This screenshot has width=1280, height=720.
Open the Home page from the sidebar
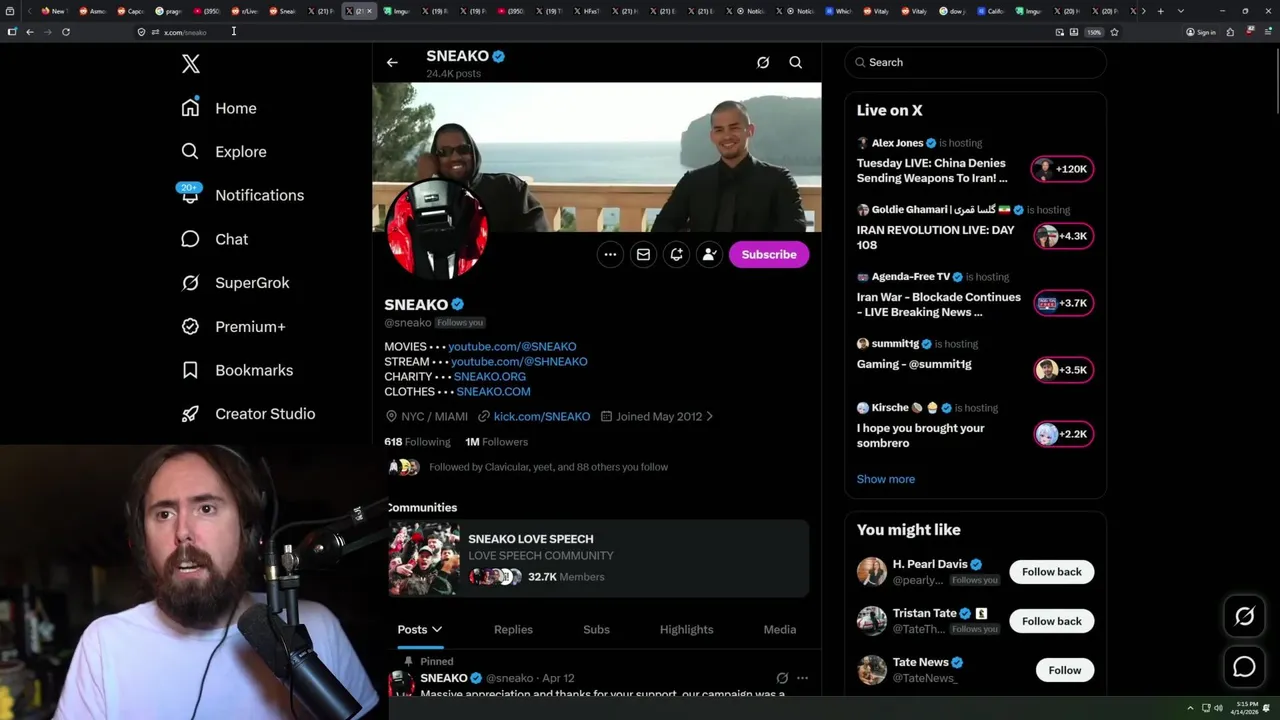point(219,108)
